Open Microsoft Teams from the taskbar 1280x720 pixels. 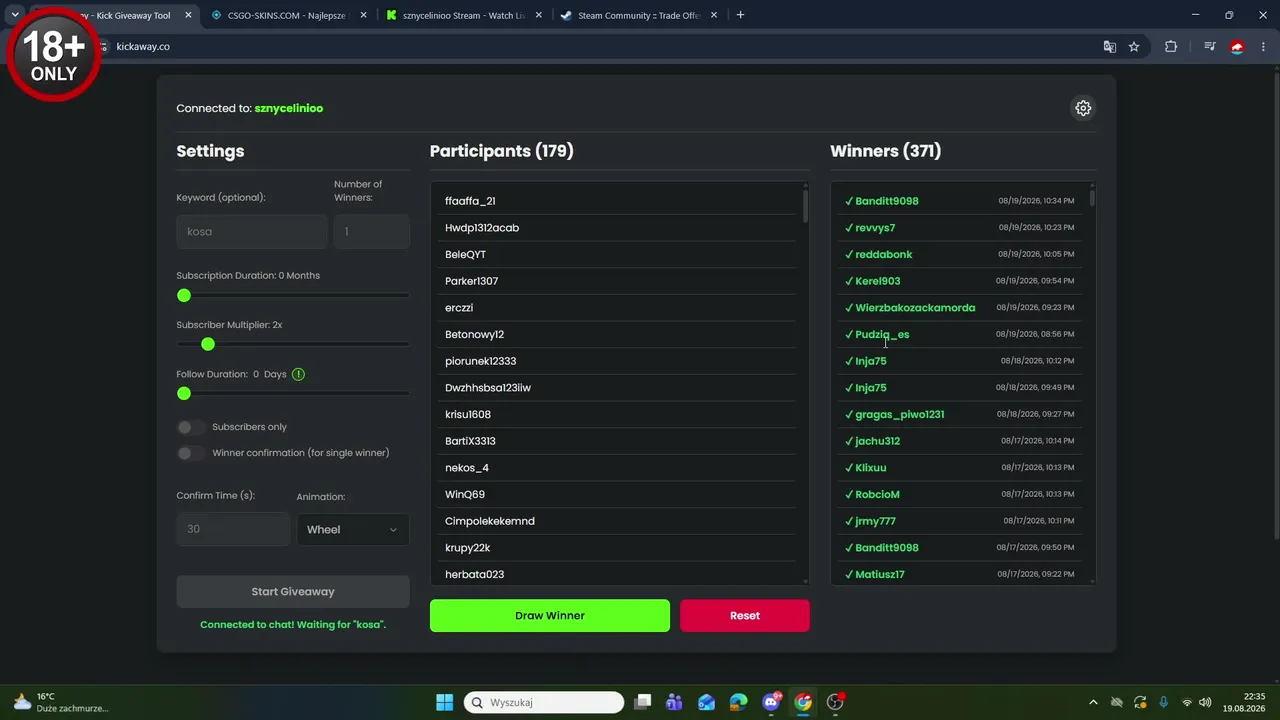674,702
